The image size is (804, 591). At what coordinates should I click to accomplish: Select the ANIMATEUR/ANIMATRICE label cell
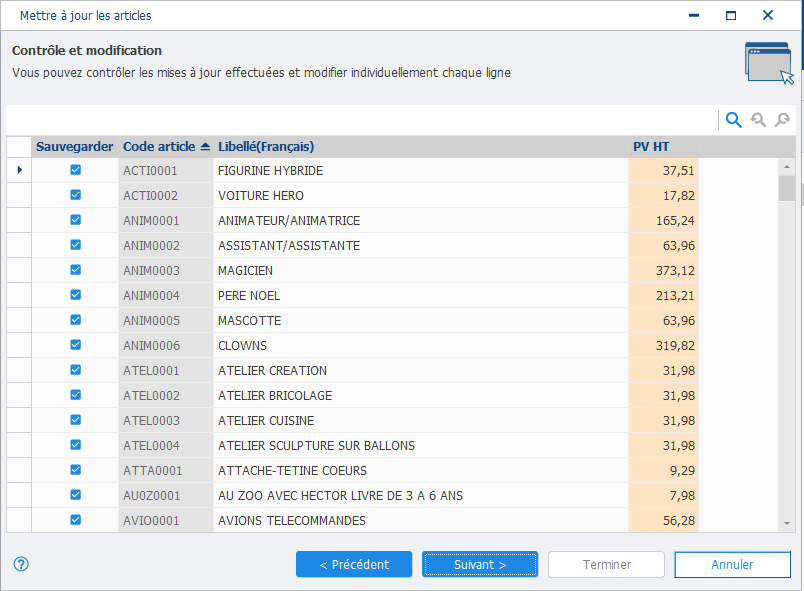click(421, 220)
